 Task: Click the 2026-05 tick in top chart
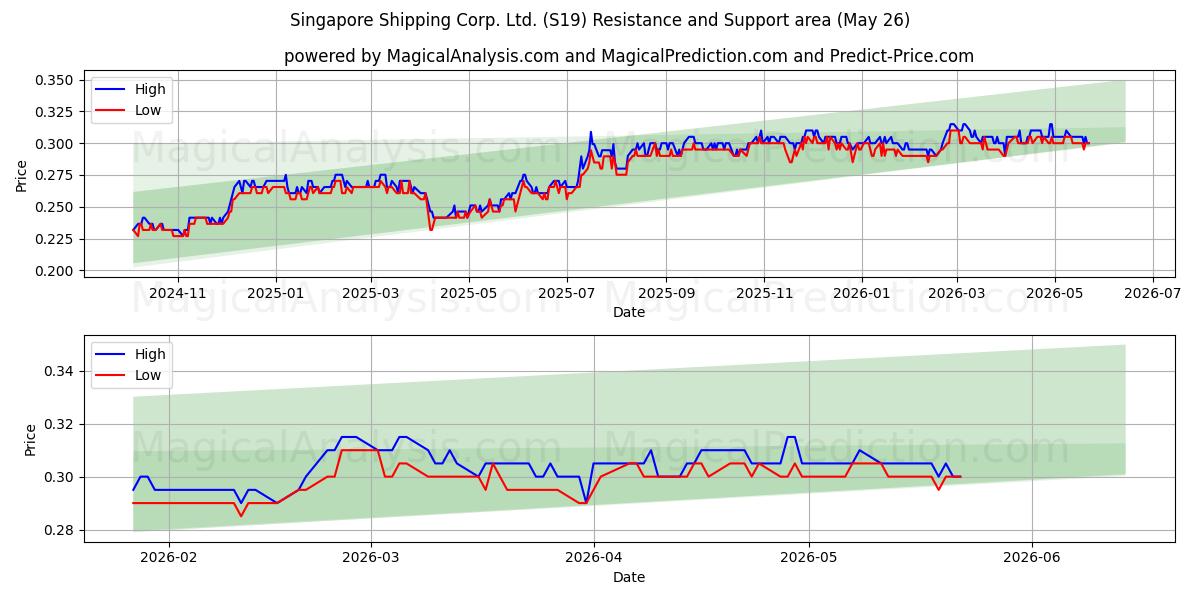click(x=1054, y=293)
